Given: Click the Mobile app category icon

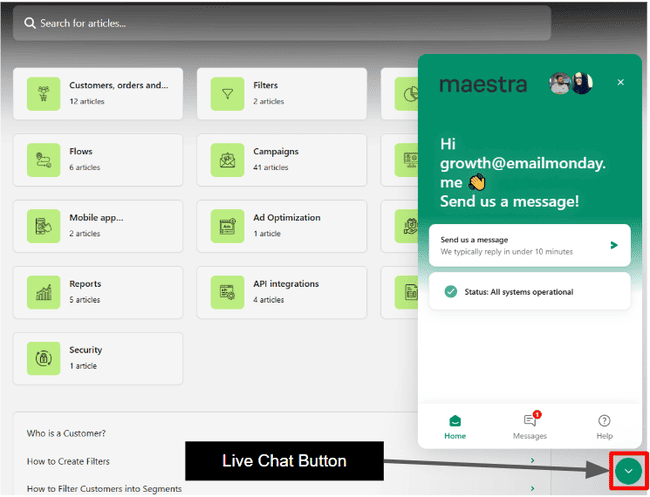Looking at the screenshot, I should [44, 226].
